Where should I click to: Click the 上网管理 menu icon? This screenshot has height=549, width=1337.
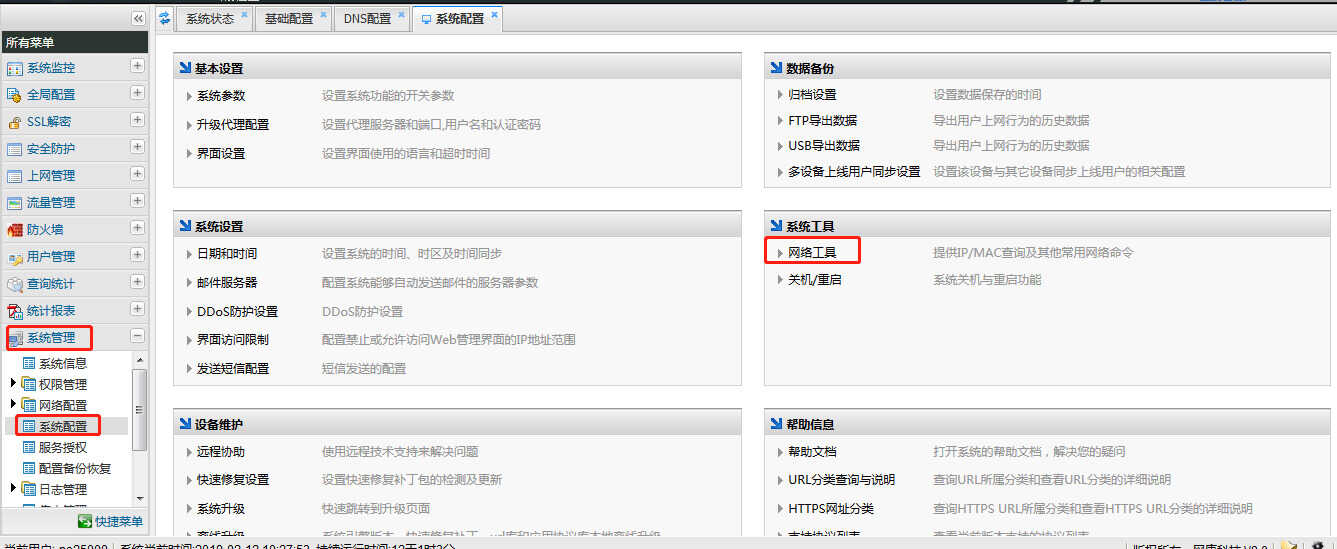tap(14, 176)
